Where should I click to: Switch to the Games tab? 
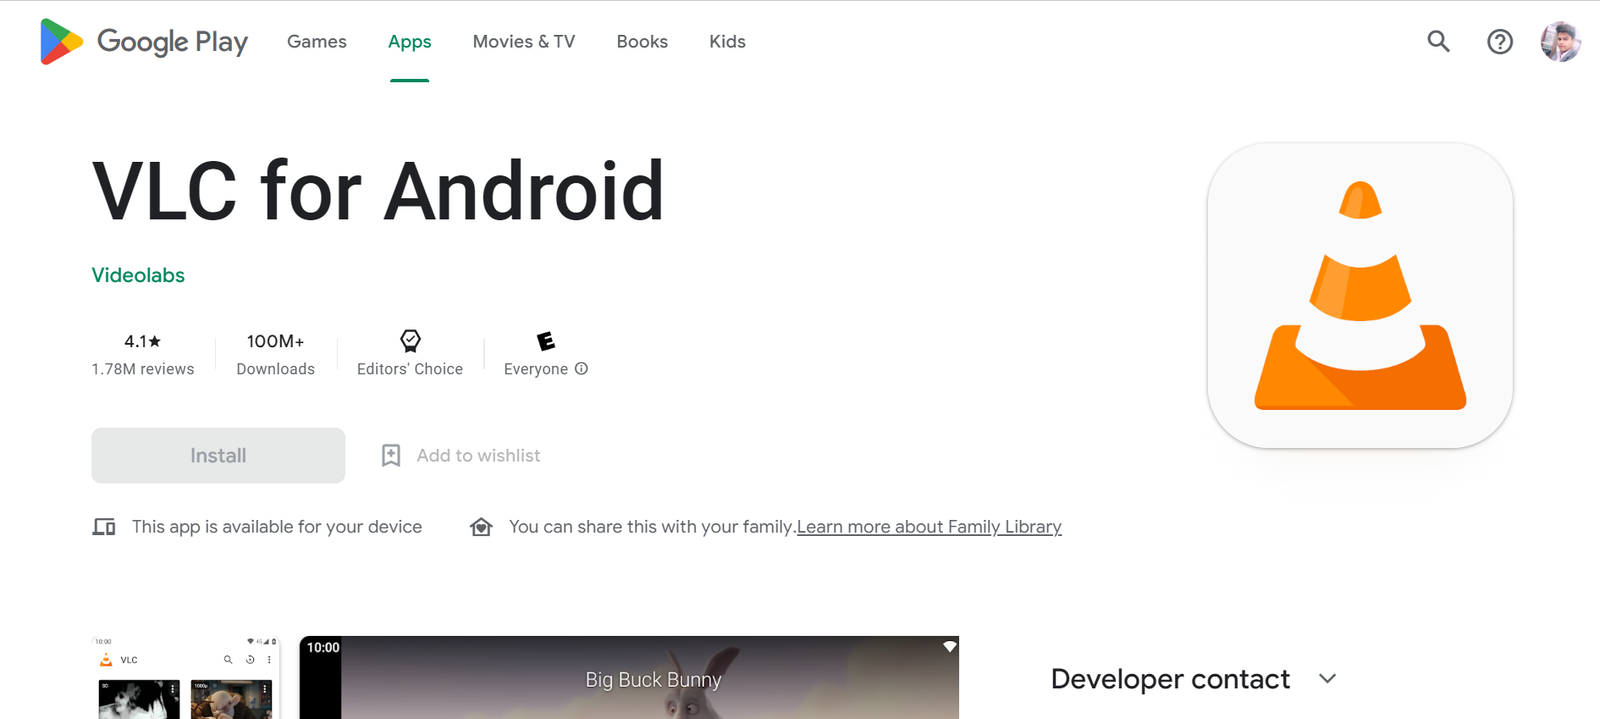coord(317,42)
